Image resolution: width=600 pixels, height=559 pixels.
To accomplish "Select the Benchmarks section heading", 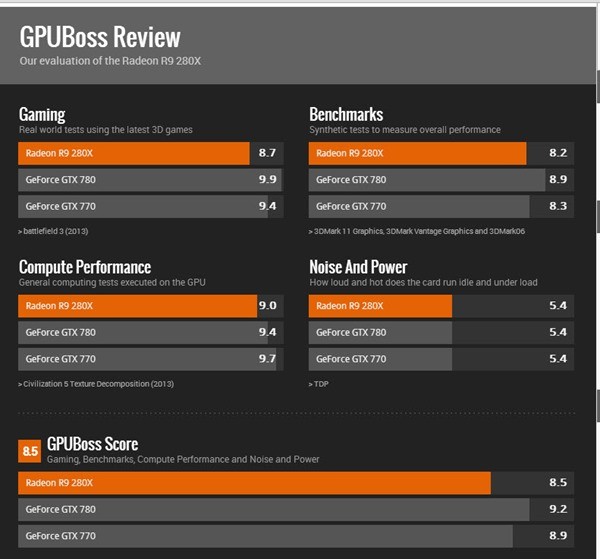I will pyautogui.click(x=346, y=114).
